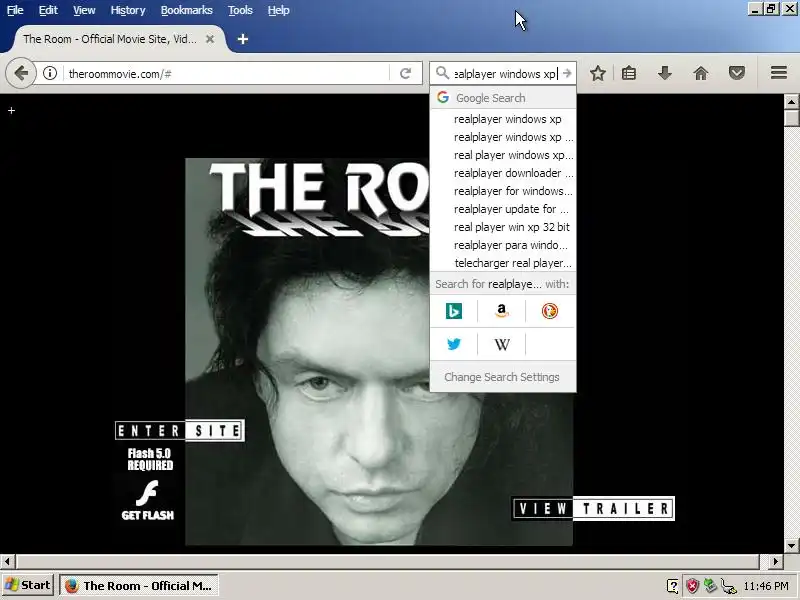Open the Edit menu

48,10
